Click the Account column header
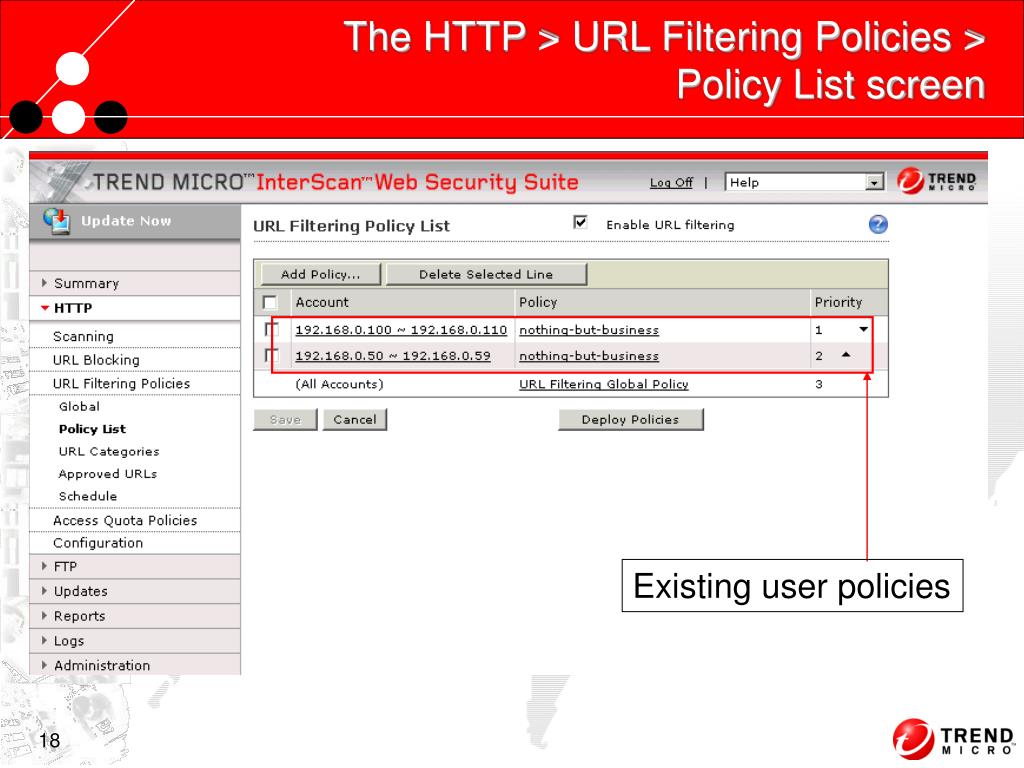Screen dimensions: 1024x768 tap(322, 302)
